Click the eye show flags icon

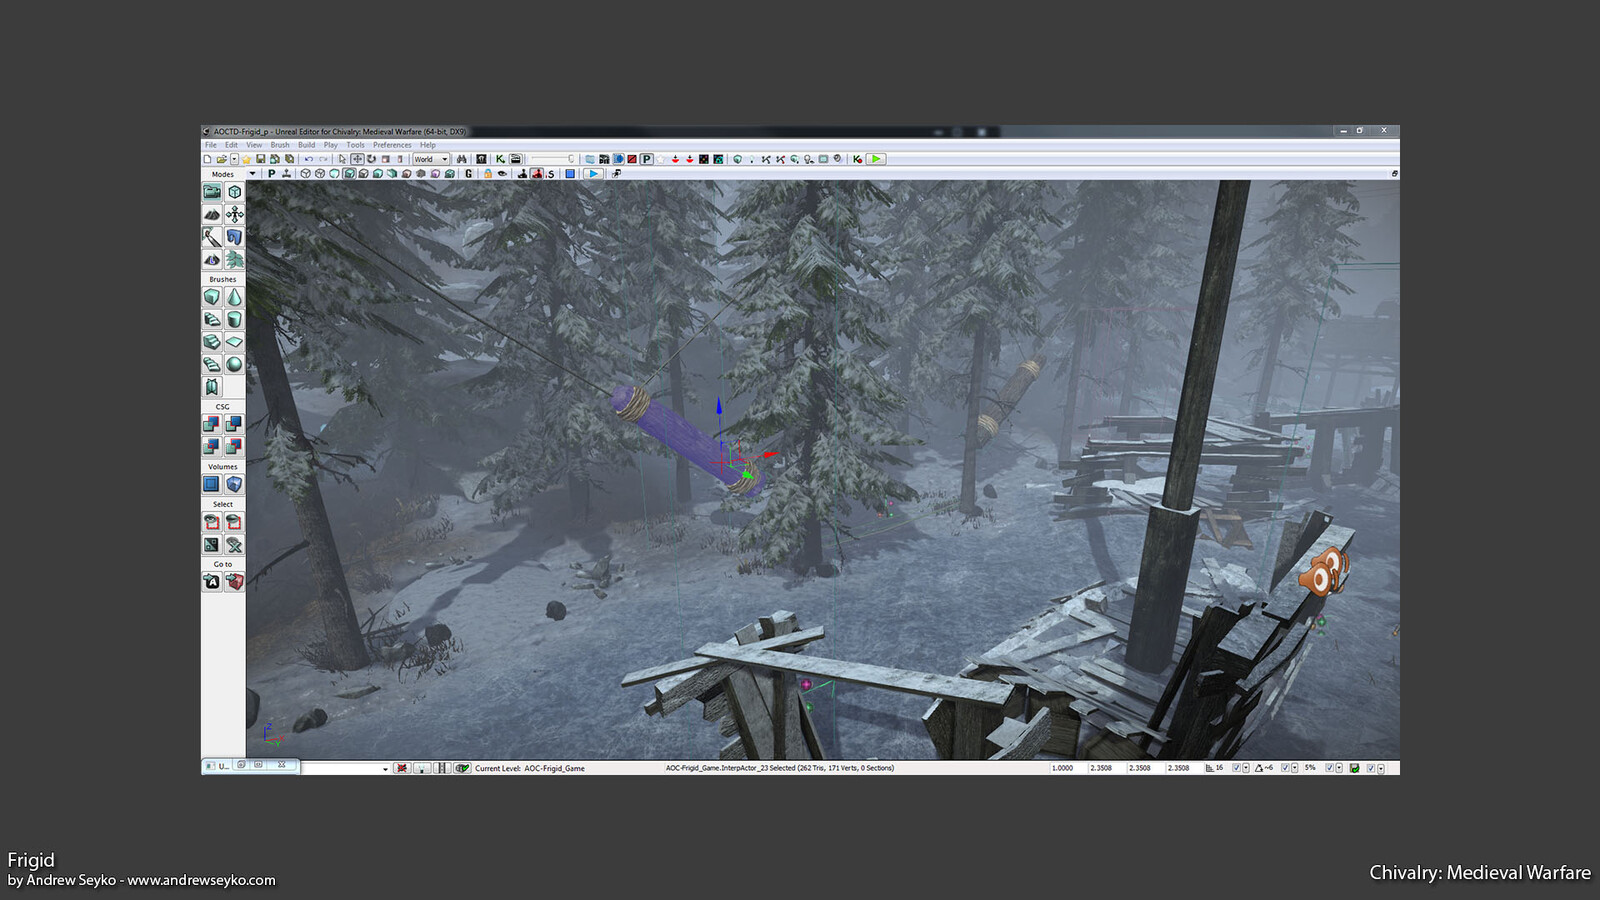click(502, 174)
